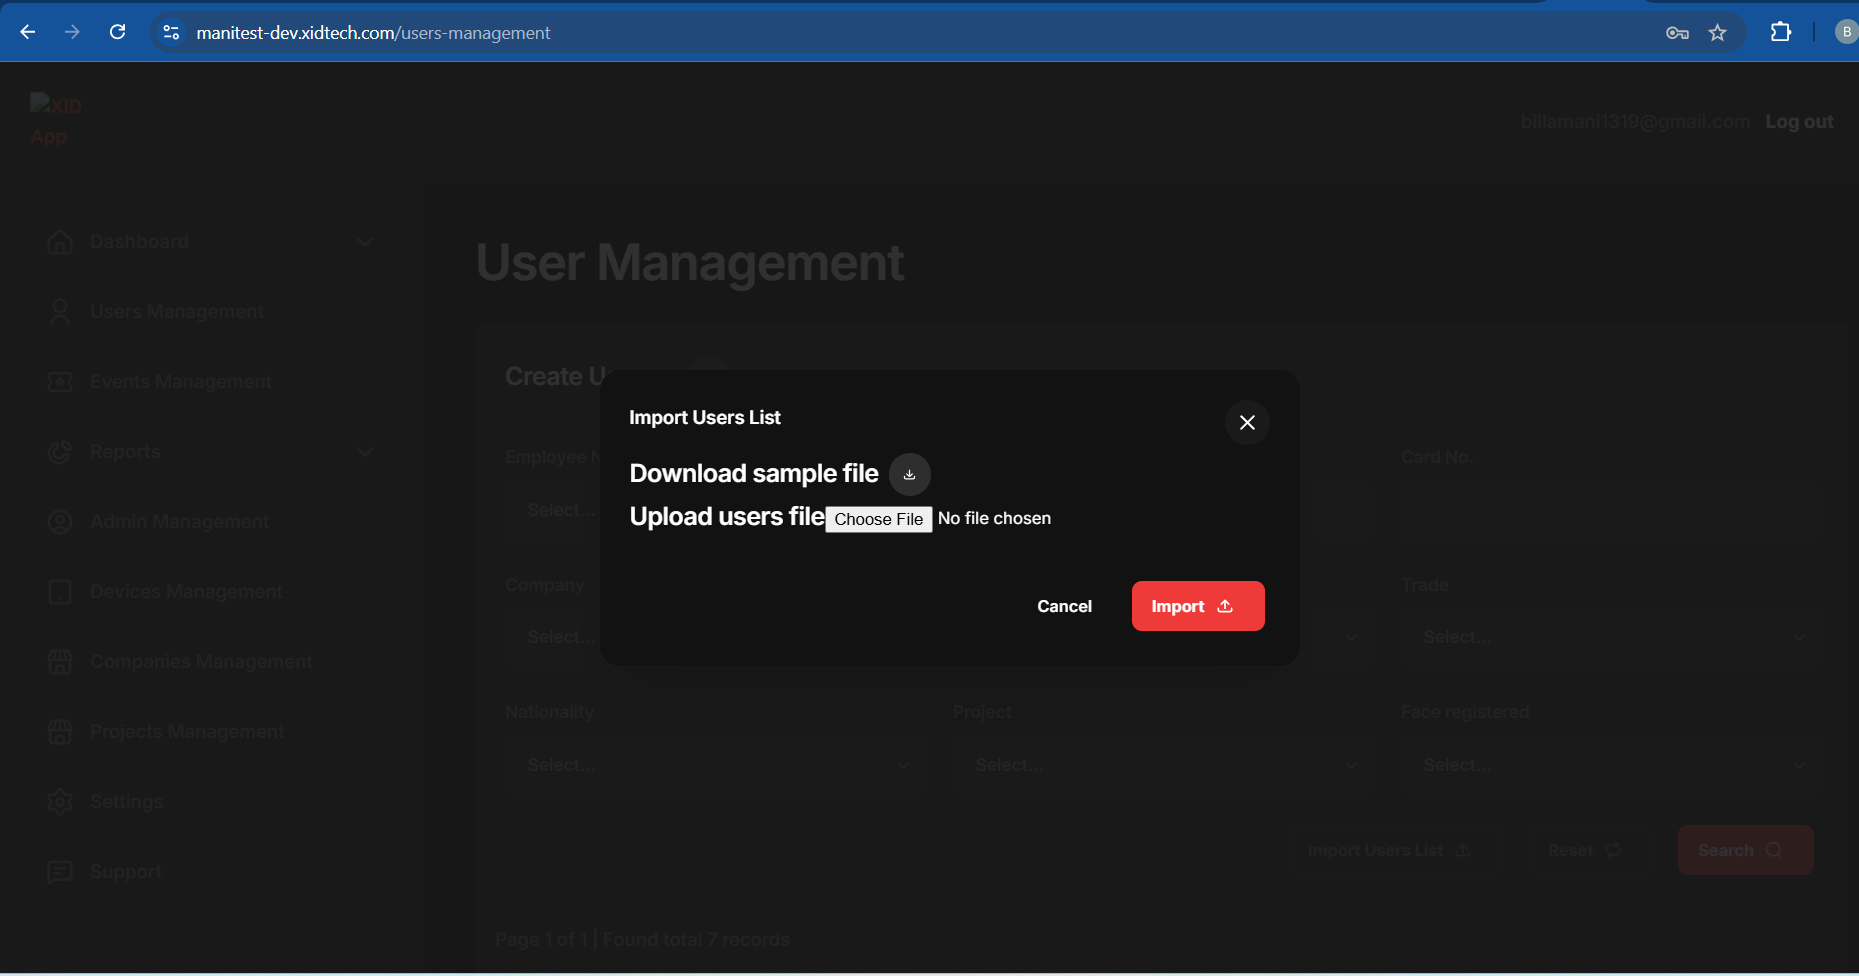Go forward using browser forward arrow
Screen dimensions: 1859x976
[x=72, y=32]
